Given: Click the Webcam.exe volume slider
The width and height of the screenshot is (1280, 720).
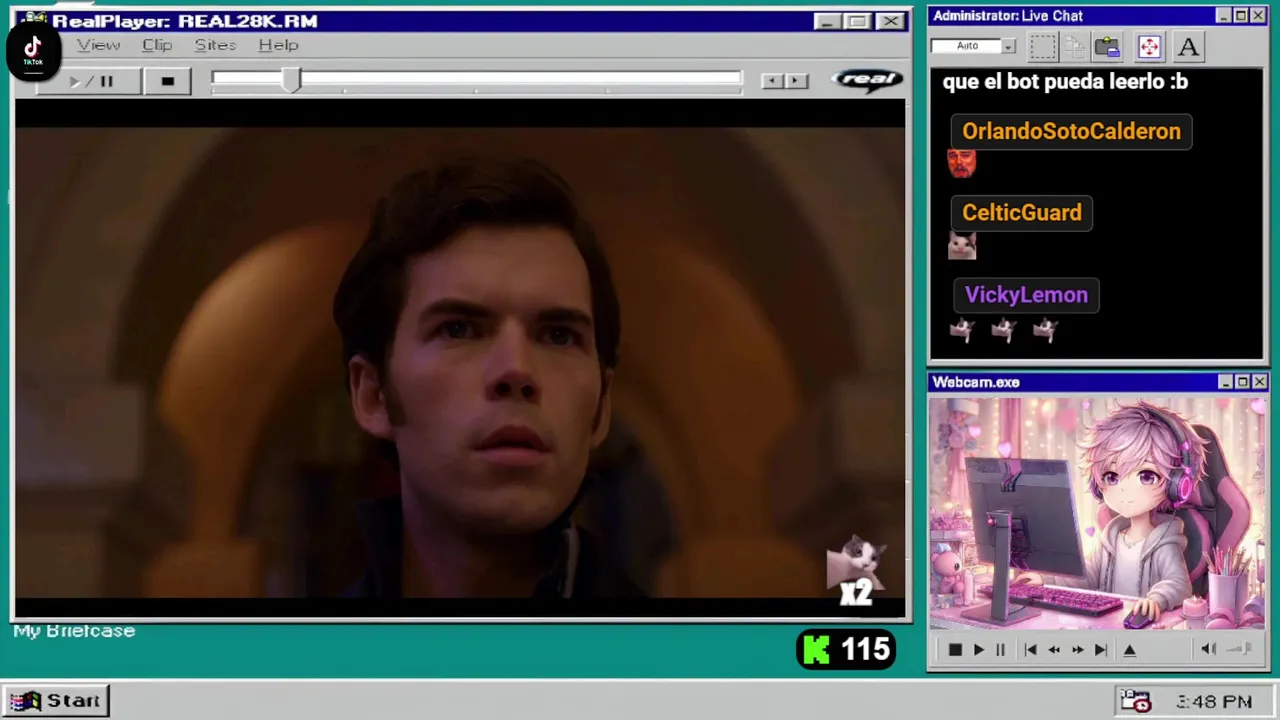Looking at the screenshot, I should click(x=1240, y=650).
